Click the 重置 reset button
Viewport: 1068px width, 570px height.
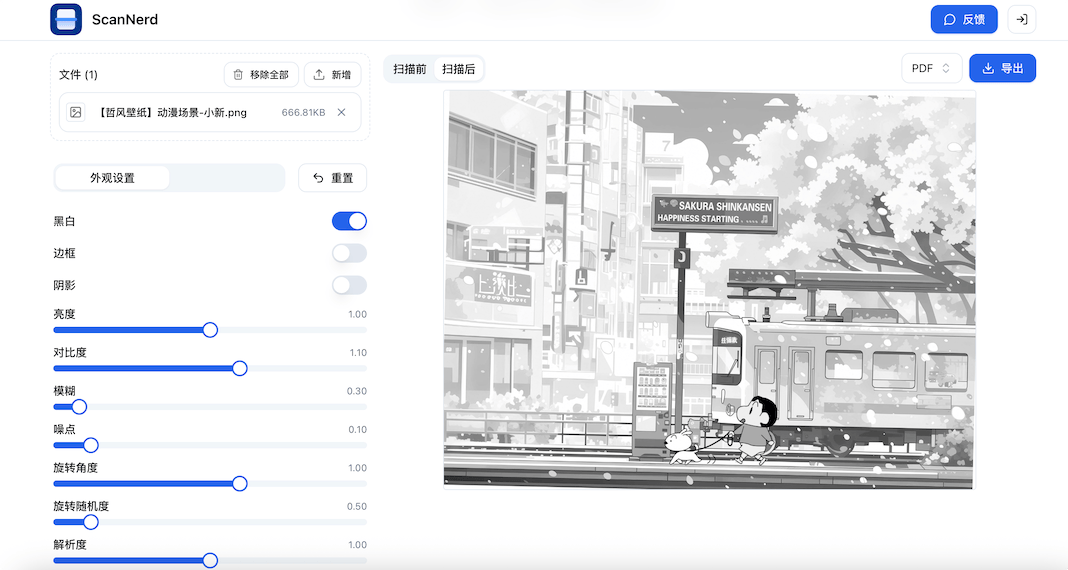coord(332,178)
